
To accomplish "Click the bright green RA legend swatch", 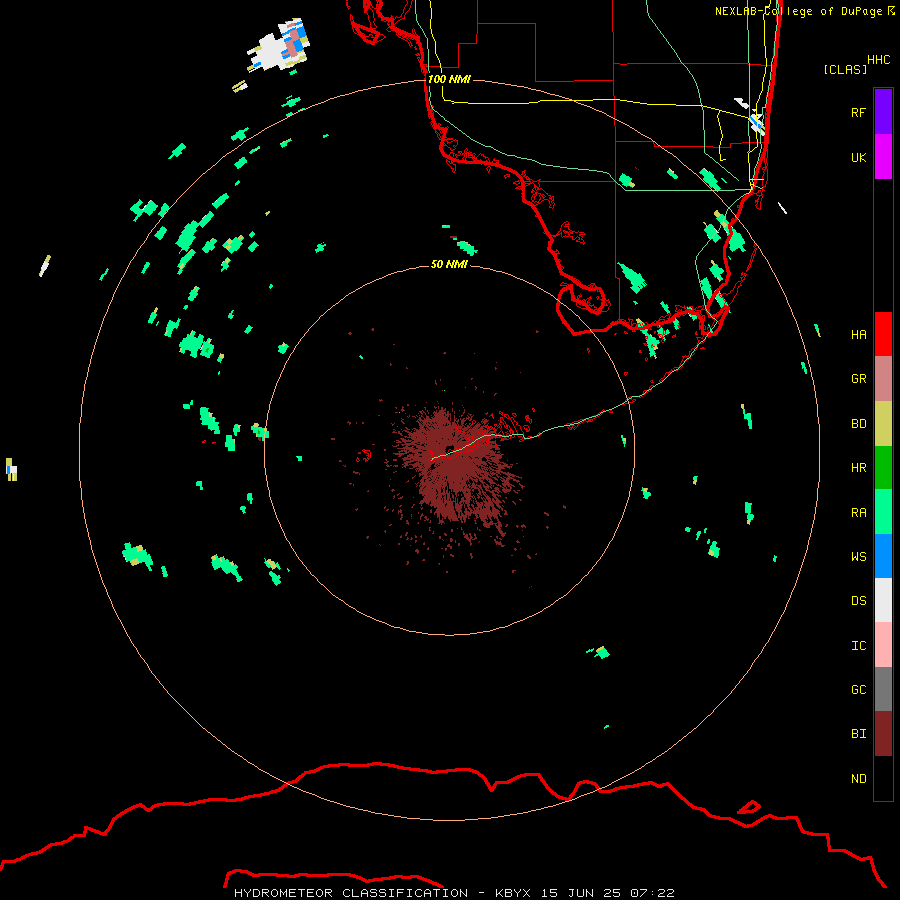I will click(883, 512).
